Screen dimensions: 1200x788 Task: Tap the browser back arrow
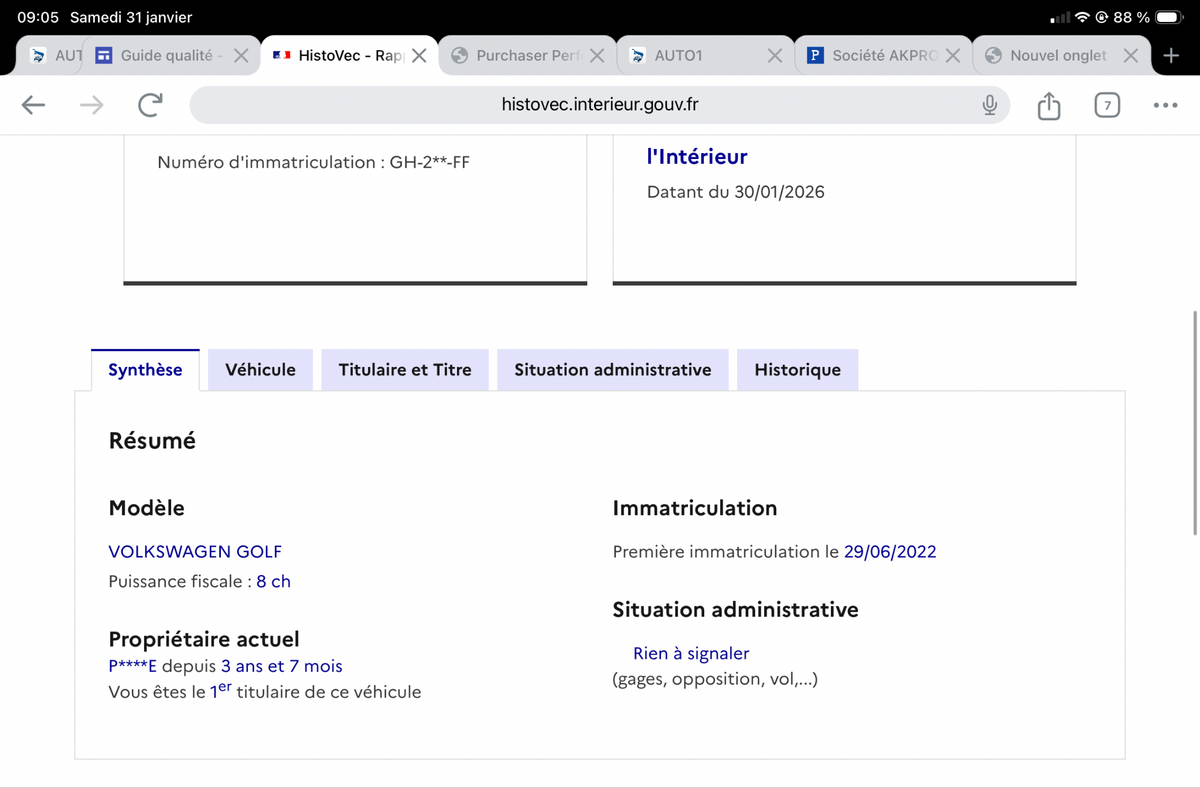tap(33, 105)
